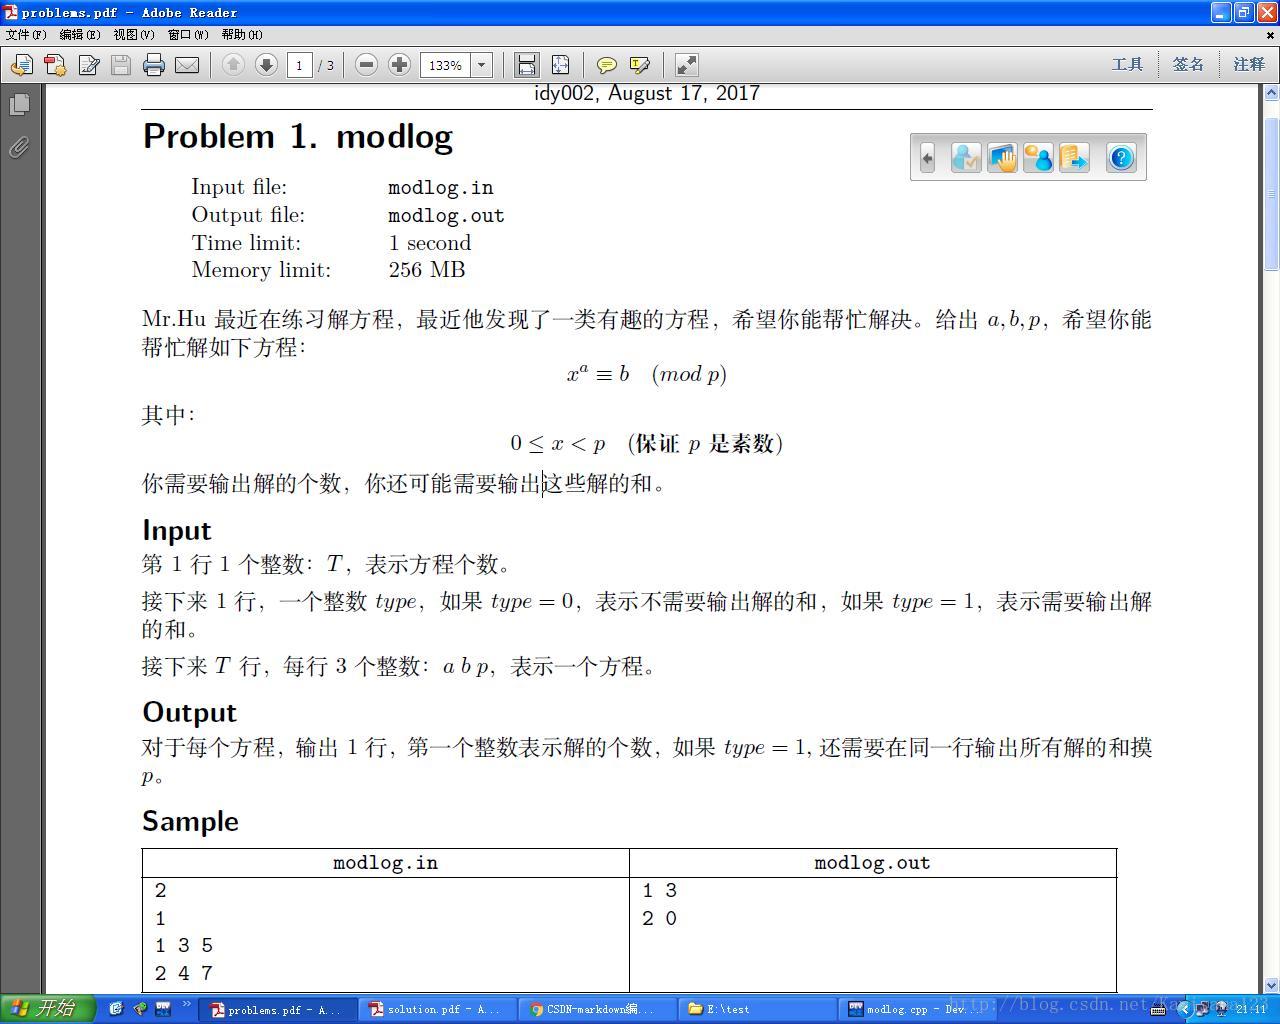Click the grayed-out Save disk icon
Image resolution: width=1280 pixels, height=1024 pixels.
pyautogui.click(x=121, y=65)
